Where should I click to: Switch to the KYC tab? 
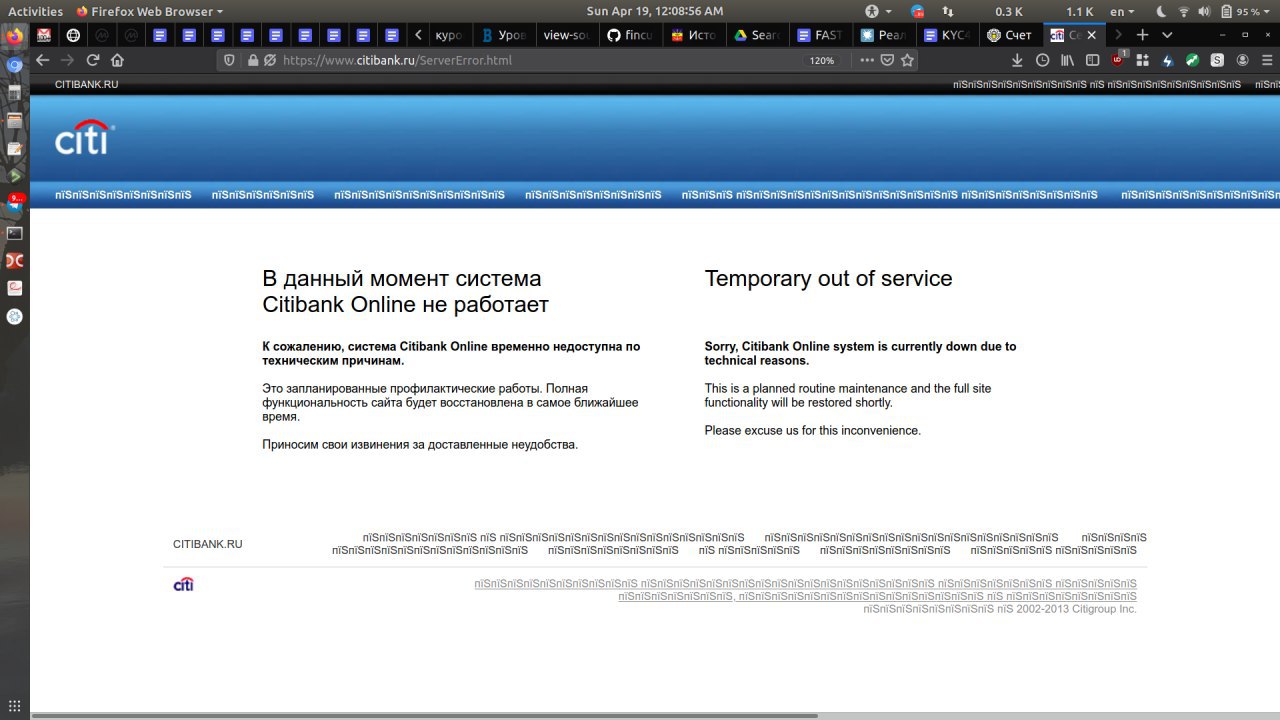[946, 34]
